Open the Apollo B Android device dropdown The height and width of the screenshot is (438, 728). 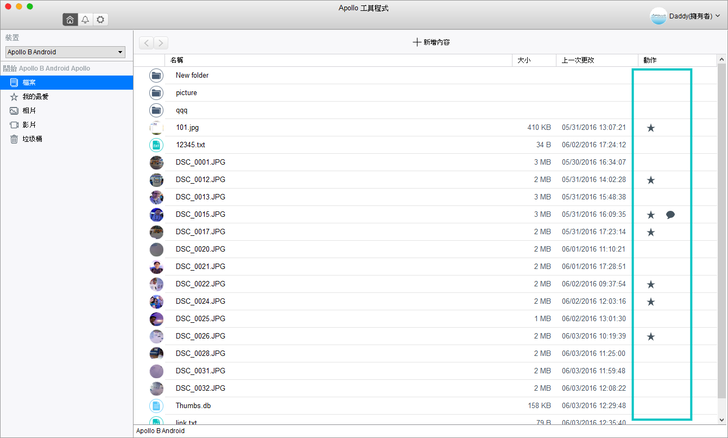coord(64,51)
